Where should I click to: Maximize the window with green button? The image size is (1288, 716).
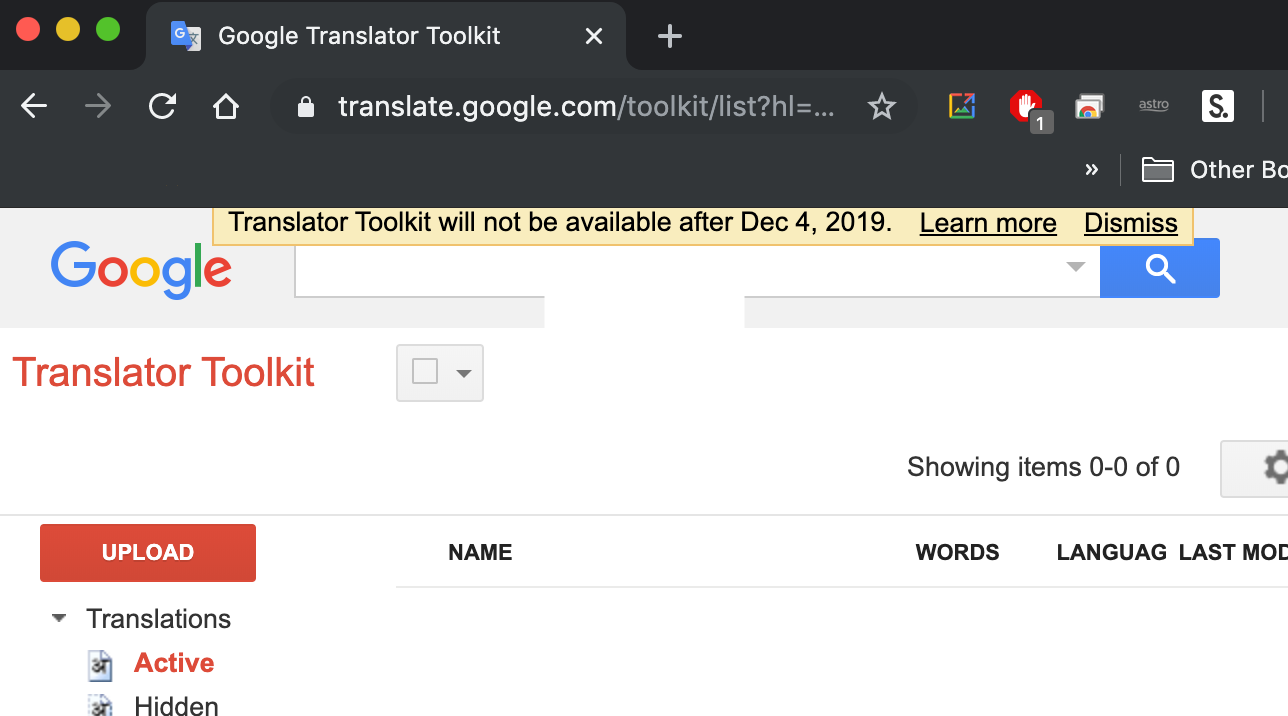tap(108, 30)
